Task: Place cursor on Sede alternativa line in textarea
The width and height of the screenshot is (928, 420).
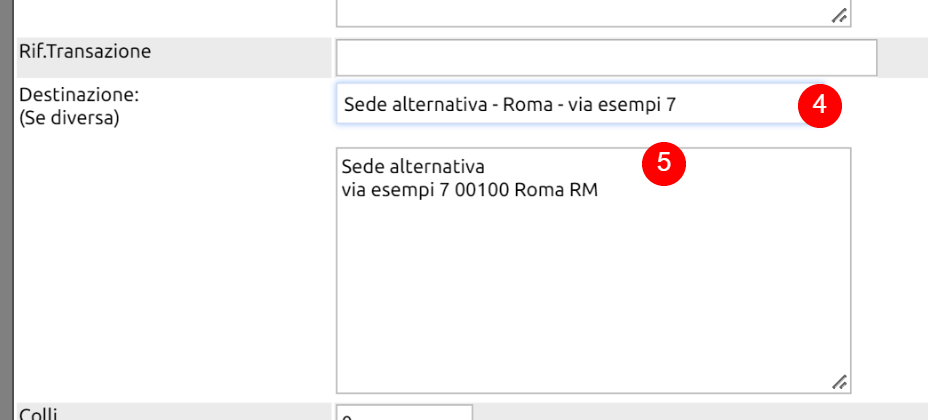Action: pos(413,167)
